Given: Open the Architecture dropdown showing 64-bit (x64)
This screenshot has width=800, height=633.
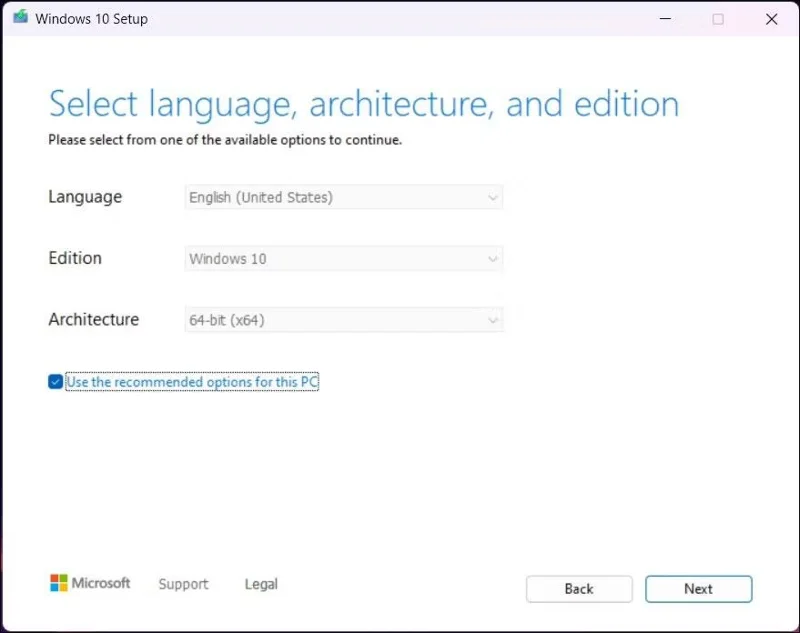Looking at the screenshot, I should (x=344, y=320).
